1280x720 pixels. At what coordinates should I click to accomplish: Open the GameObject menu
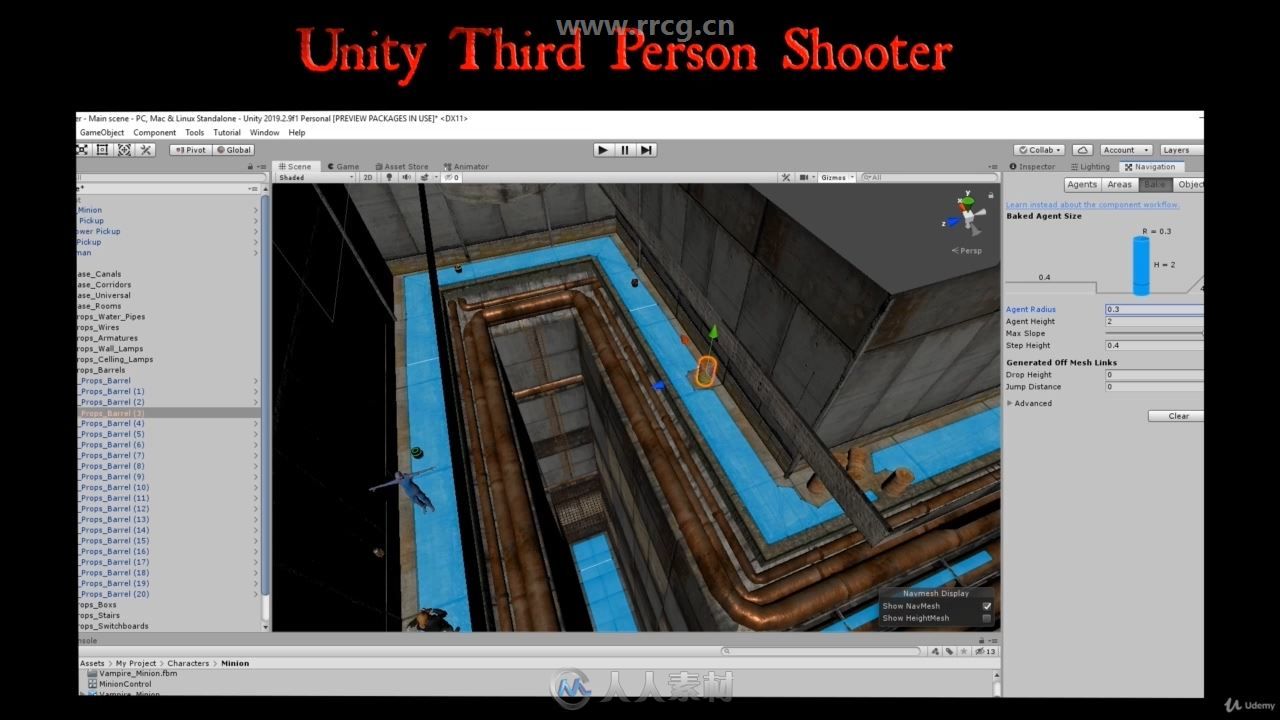click(102, 132)
